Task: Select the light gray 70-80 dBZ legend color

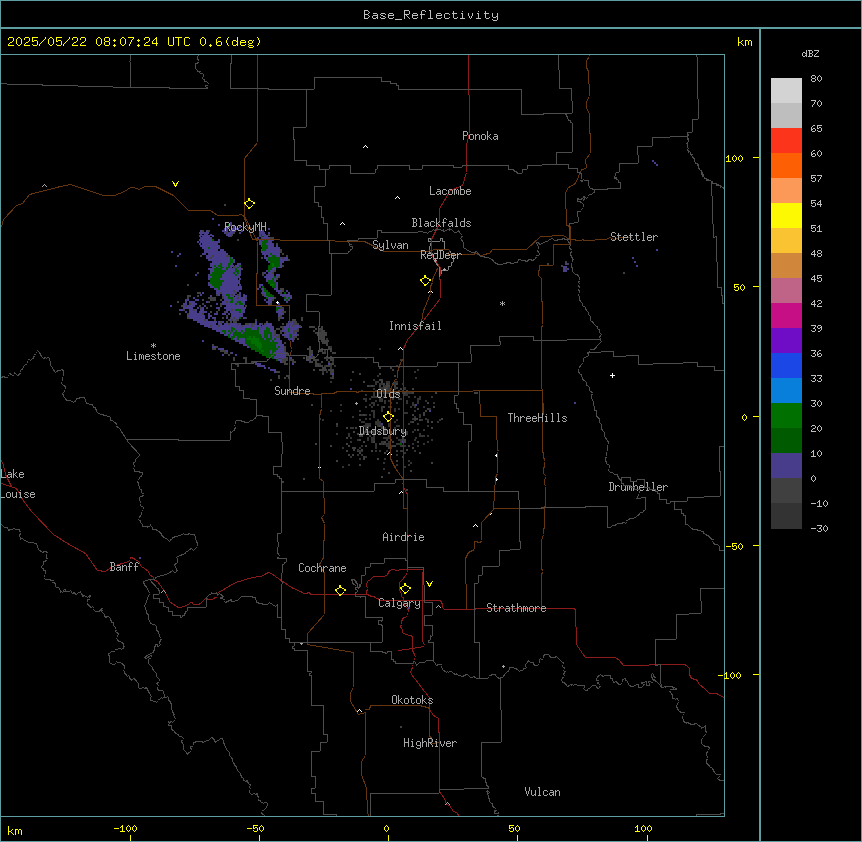Action: (x=786, y=91)
